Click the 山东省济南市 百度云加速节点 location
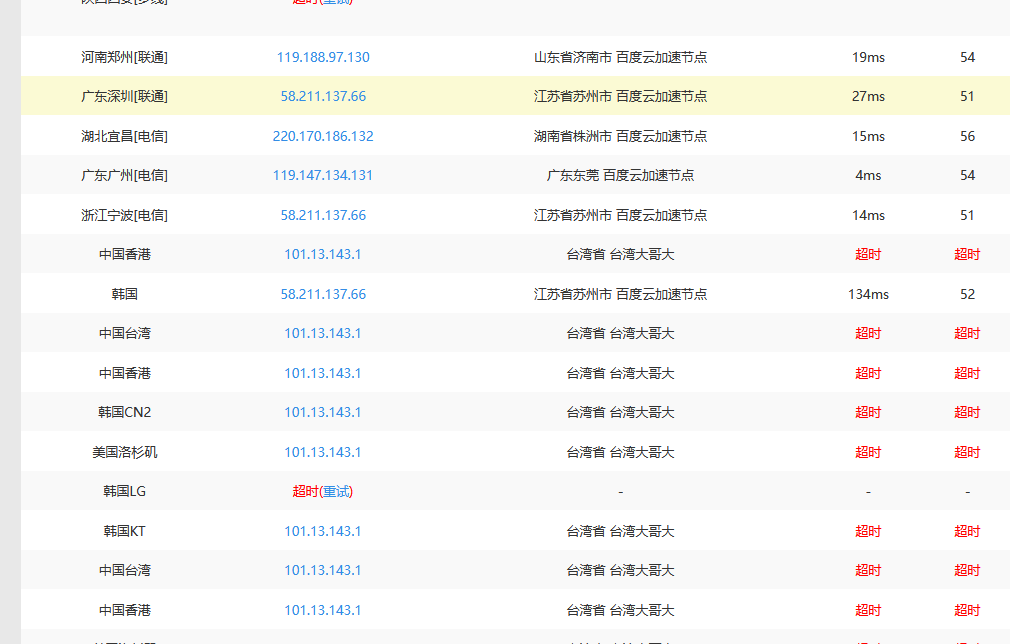The image size is (1010, 644). (x=620, y=57)
